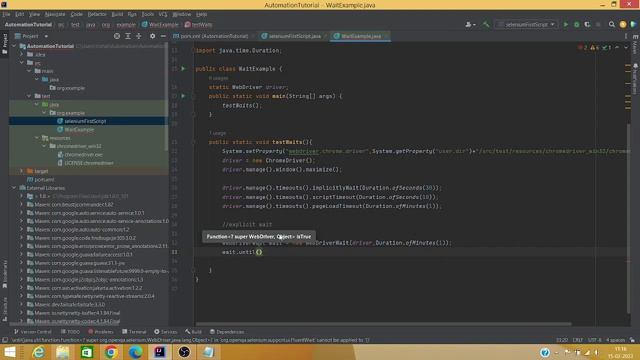Image resolution: width=640 pixels, height=360 pixels.
Task: Switch to the pom.xml editor tab
Action: click(213, 36)
